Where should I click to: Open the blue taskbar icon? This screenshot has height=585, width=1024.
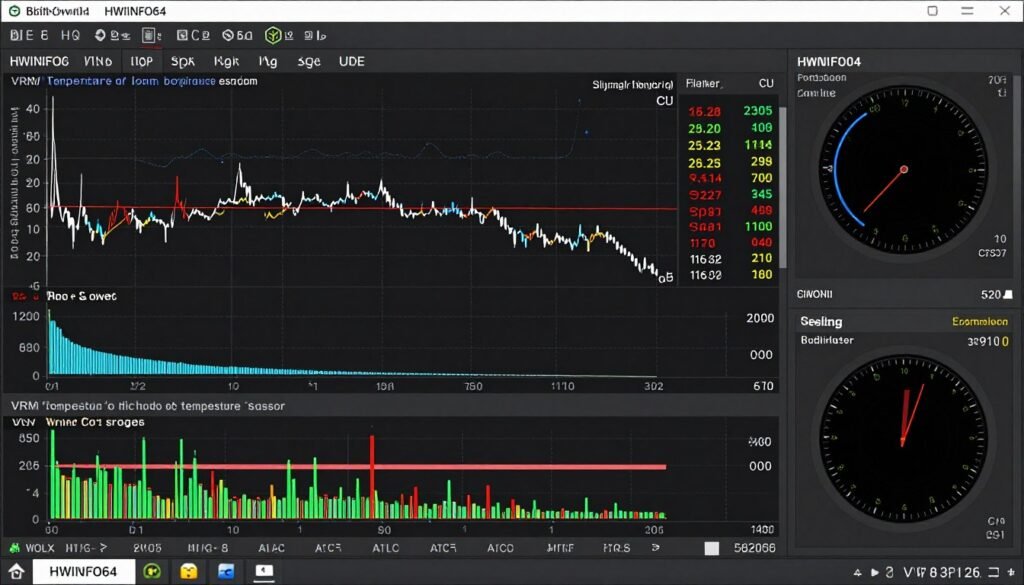pos(226,572)
